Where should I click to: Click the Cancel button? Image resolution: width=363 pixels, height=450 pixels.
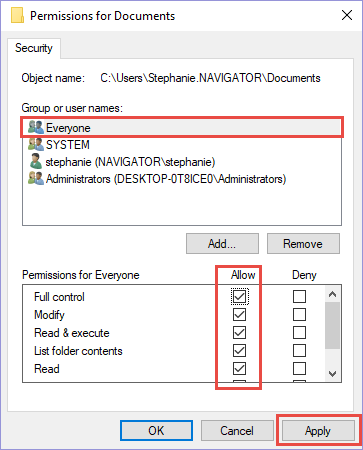237,430
